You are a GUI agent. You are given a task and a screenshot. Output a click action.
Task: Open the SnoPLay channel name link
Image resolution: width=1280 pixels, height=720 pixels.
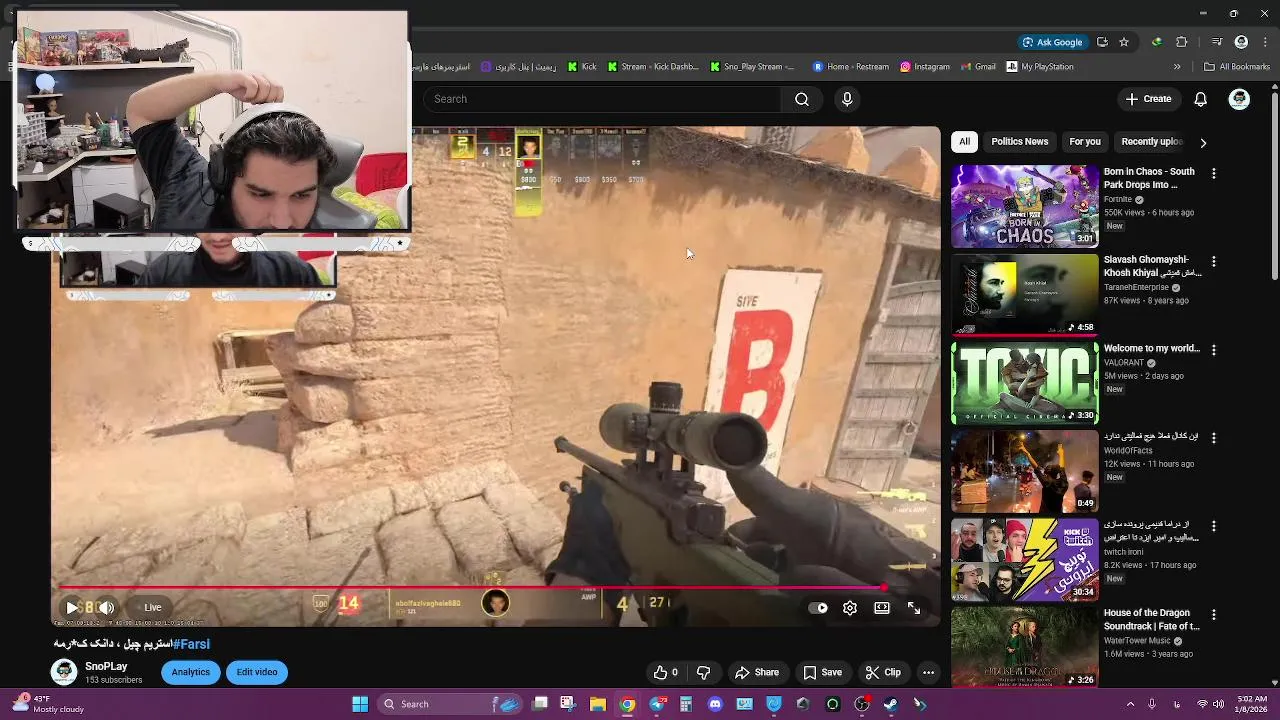[106, 666]
